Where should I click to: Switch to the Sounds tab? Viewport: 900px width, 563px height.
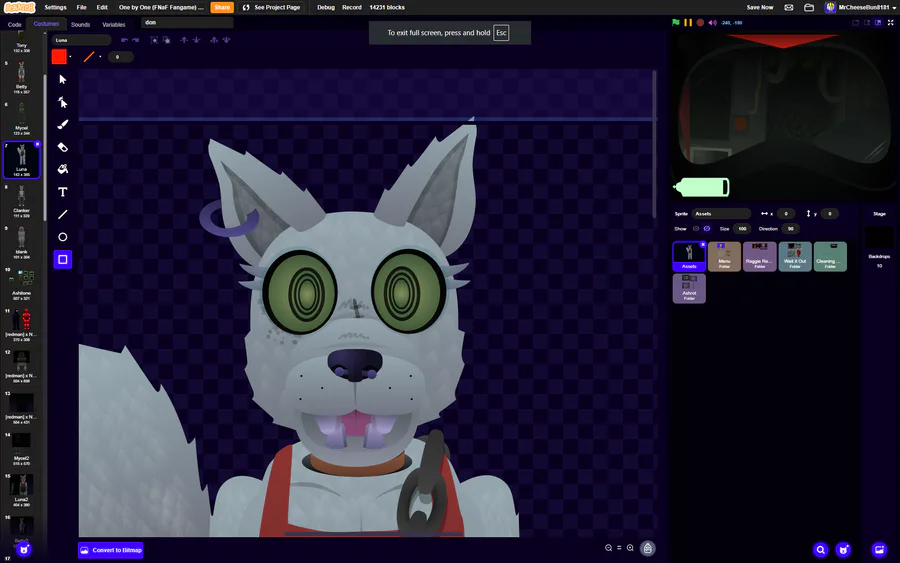pos(80,25)
